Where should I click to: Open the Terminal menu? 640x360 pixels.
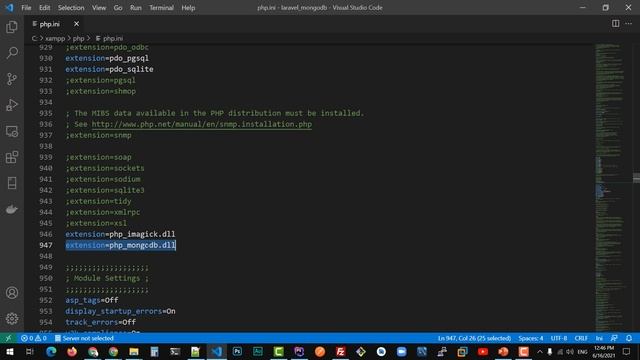point(161,8)
